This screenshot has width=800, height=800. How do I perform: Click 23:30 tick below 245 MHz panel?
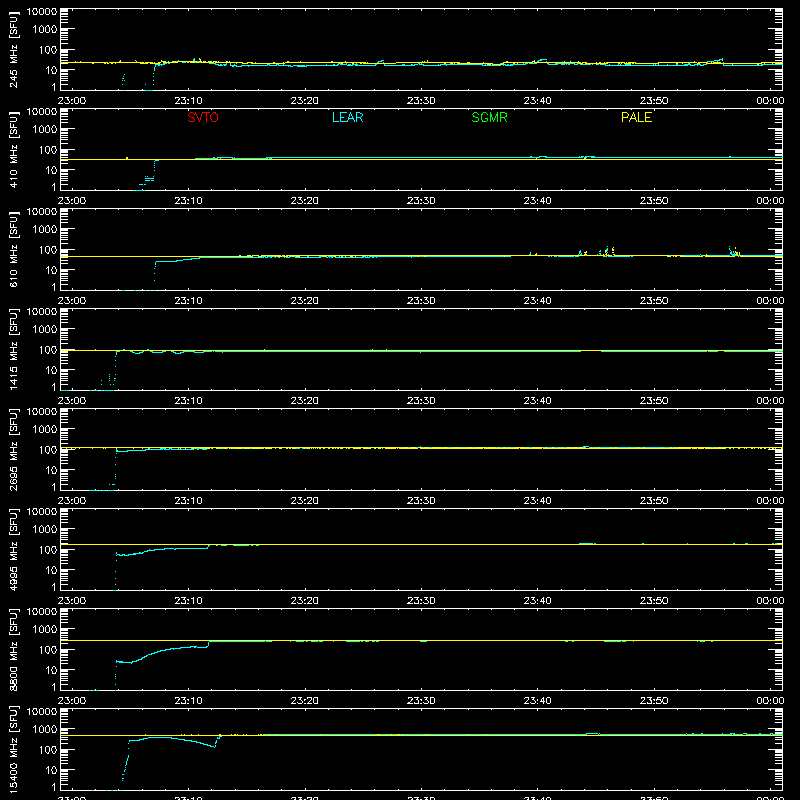[x=421, y=101]
